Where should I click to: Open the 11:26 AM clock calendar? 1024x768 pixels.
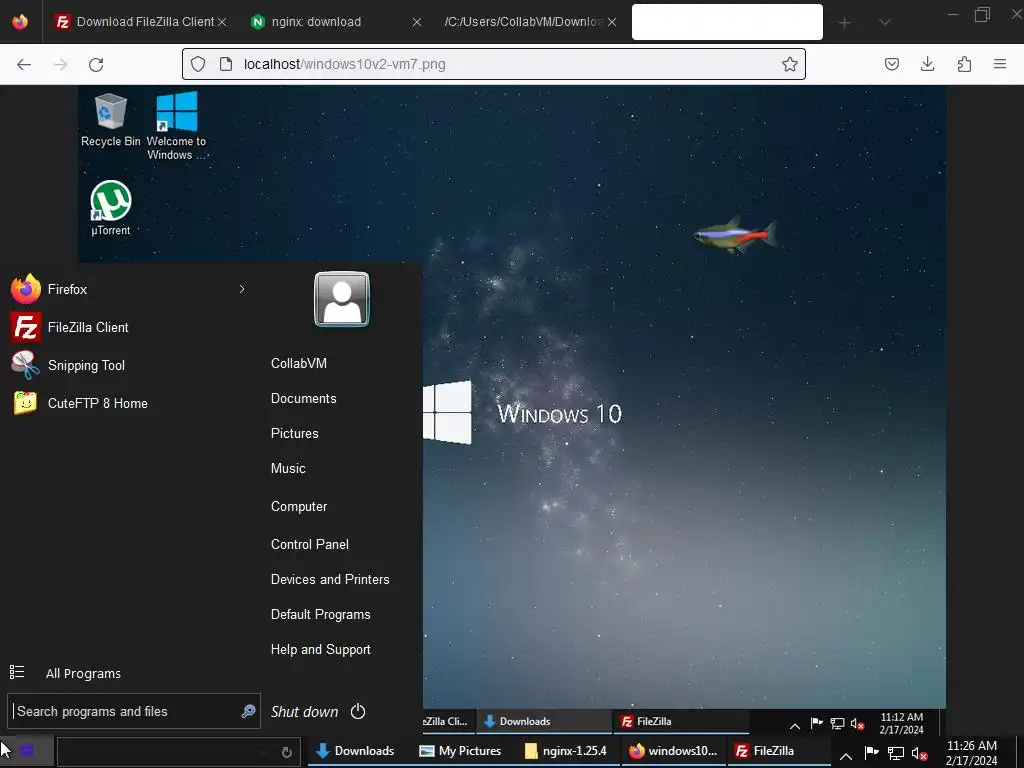972,753
